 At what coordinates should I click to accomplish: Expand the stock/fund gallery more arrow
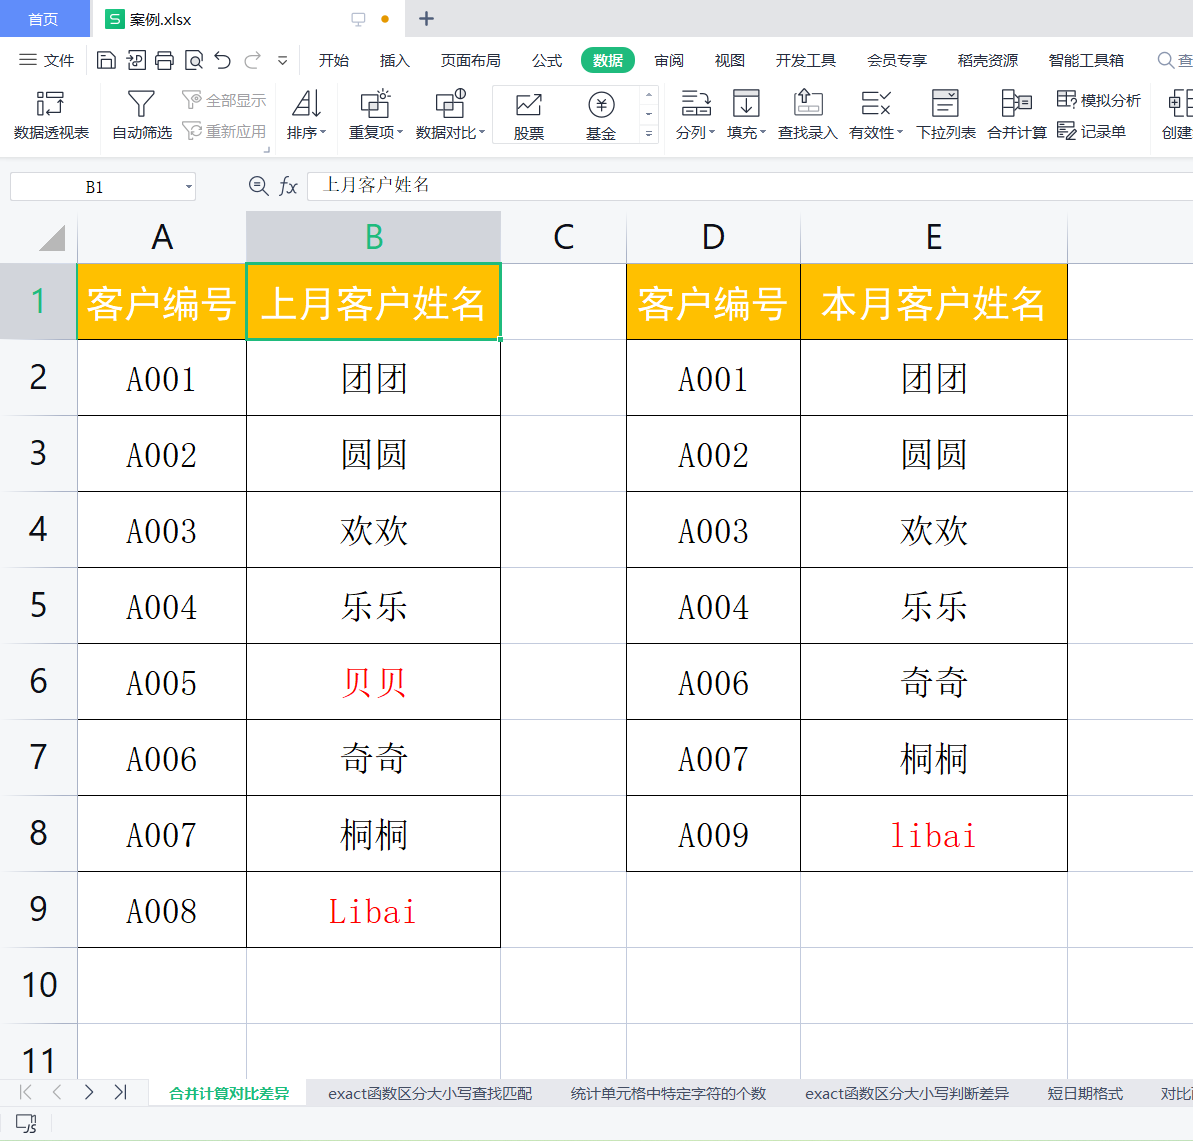649,134
